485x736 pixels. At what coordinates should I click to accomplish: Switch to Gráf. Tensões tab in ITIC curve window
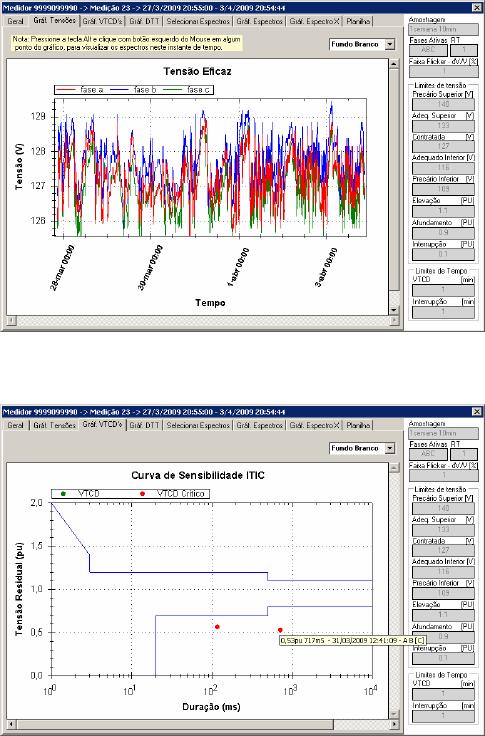(x=54, y=425)
